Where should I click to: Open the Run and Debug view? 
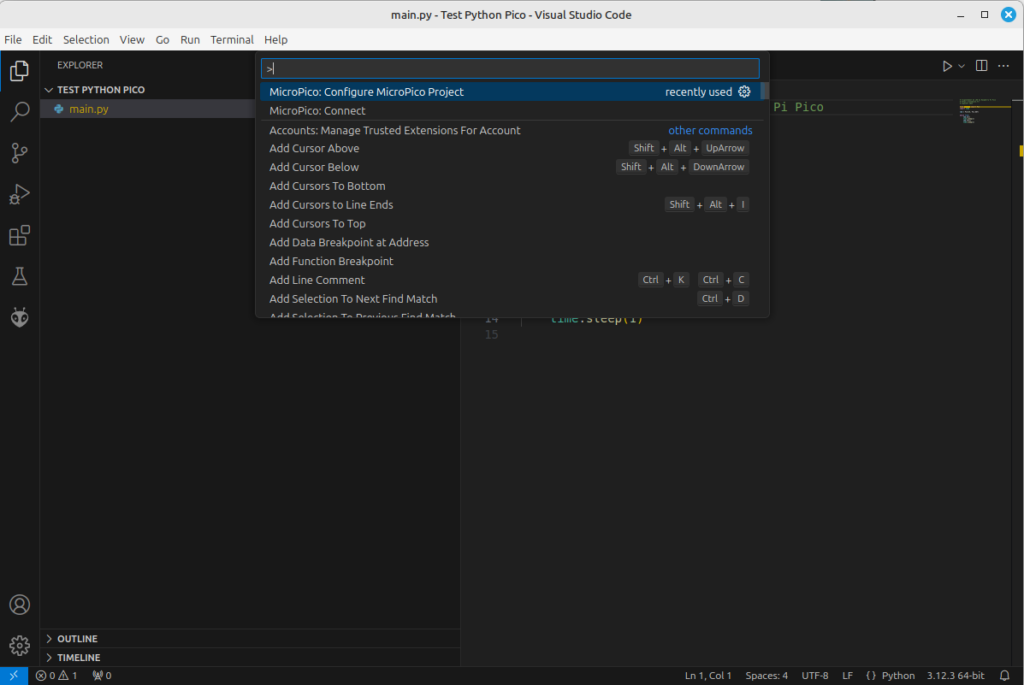20,194
